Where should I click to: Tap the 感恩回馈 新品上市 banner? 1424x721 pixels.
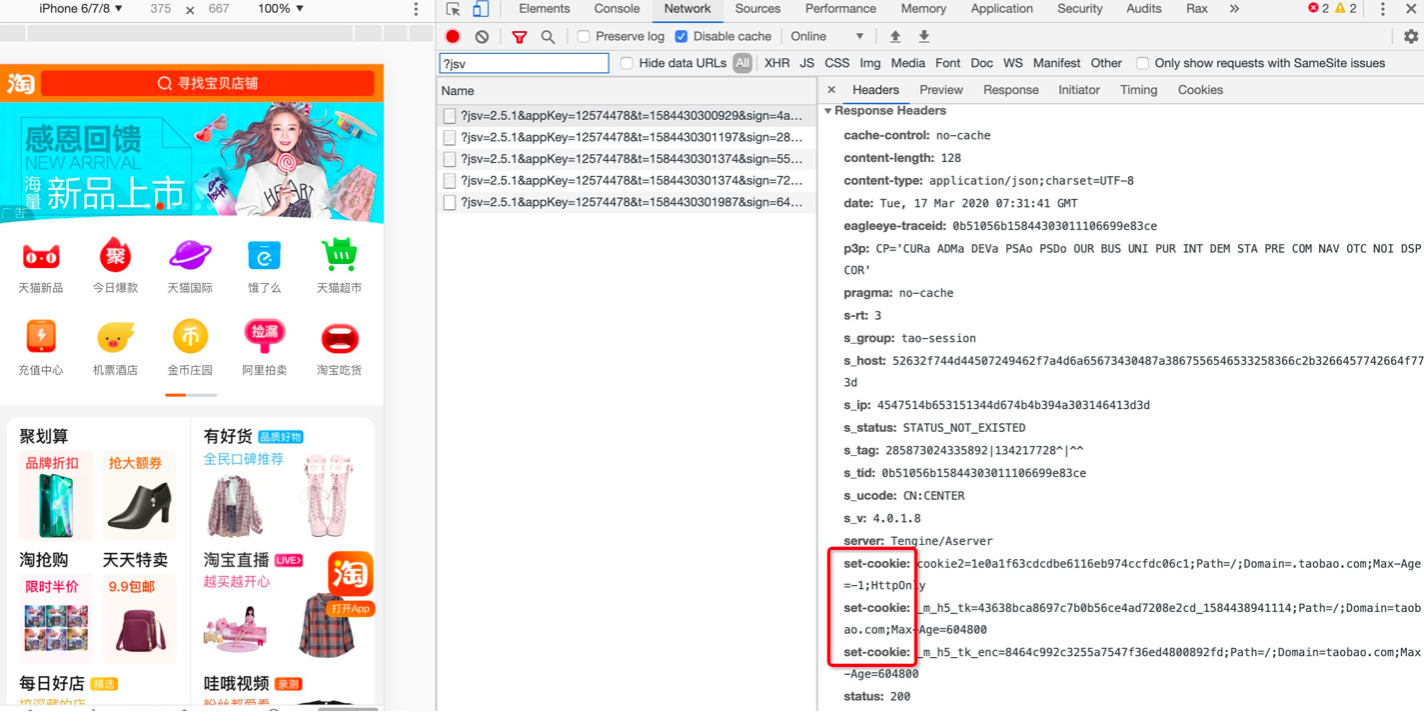(191, 162)
